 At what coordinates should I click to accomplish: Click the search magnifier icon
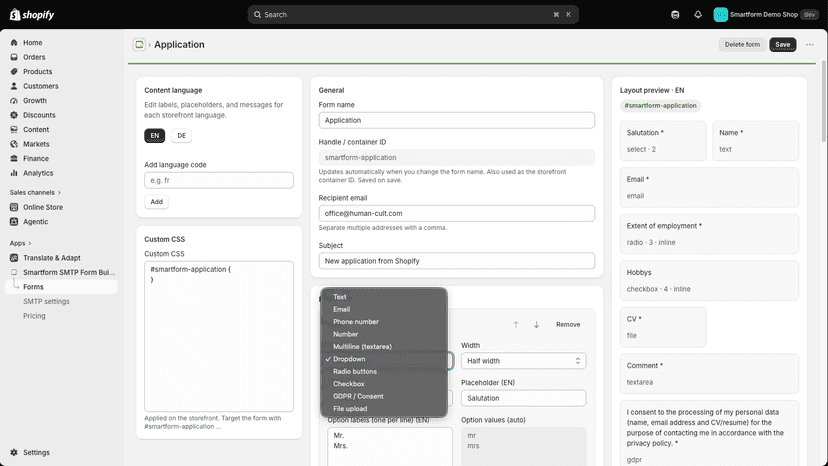pyautogui.click(x=257, y=14)
